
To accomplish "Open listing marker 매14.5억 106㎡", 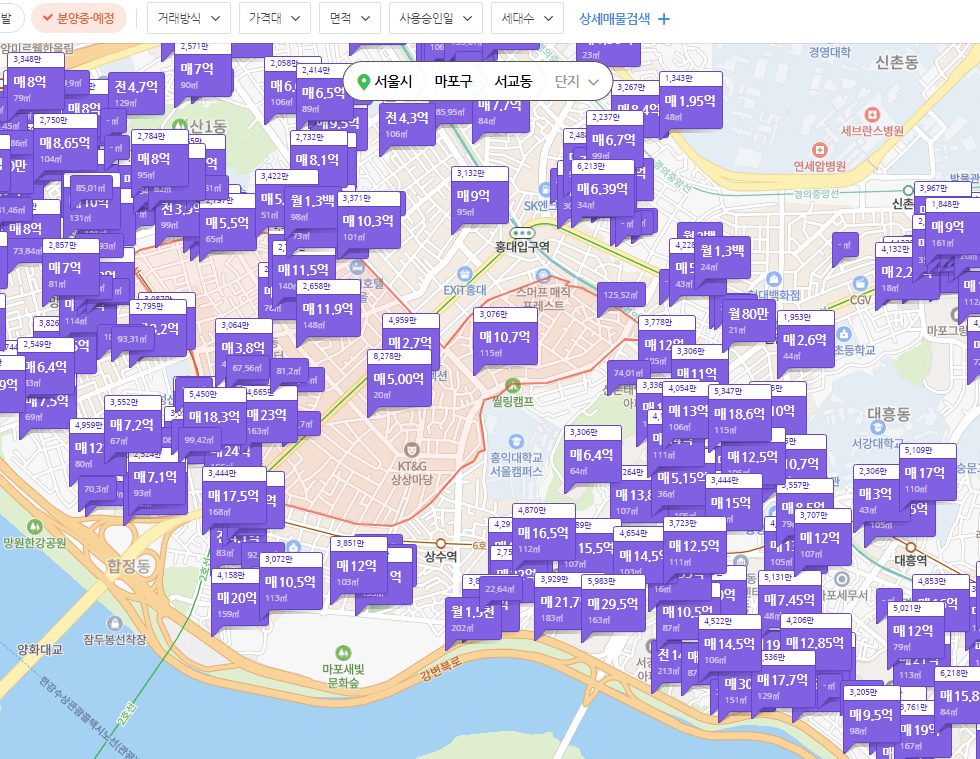I will [729, 644].
